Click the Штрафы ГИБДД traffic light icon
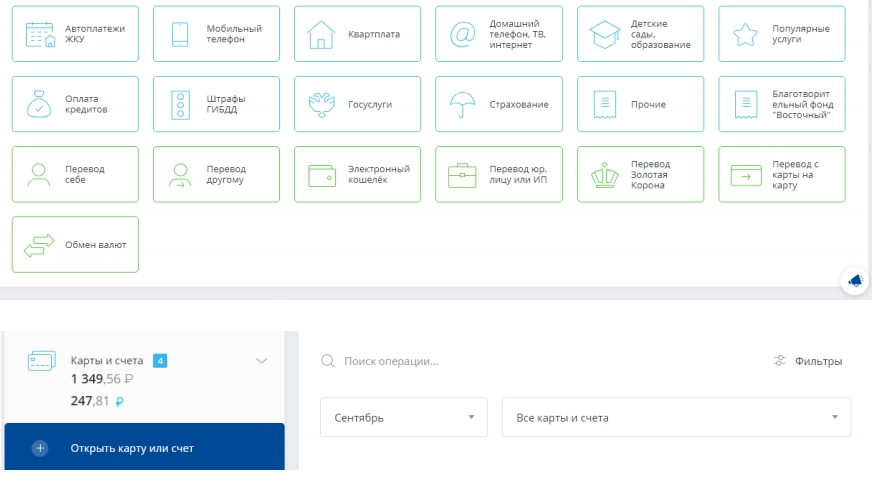The width and height of the screenshot is (886, 481). point(181,104)
